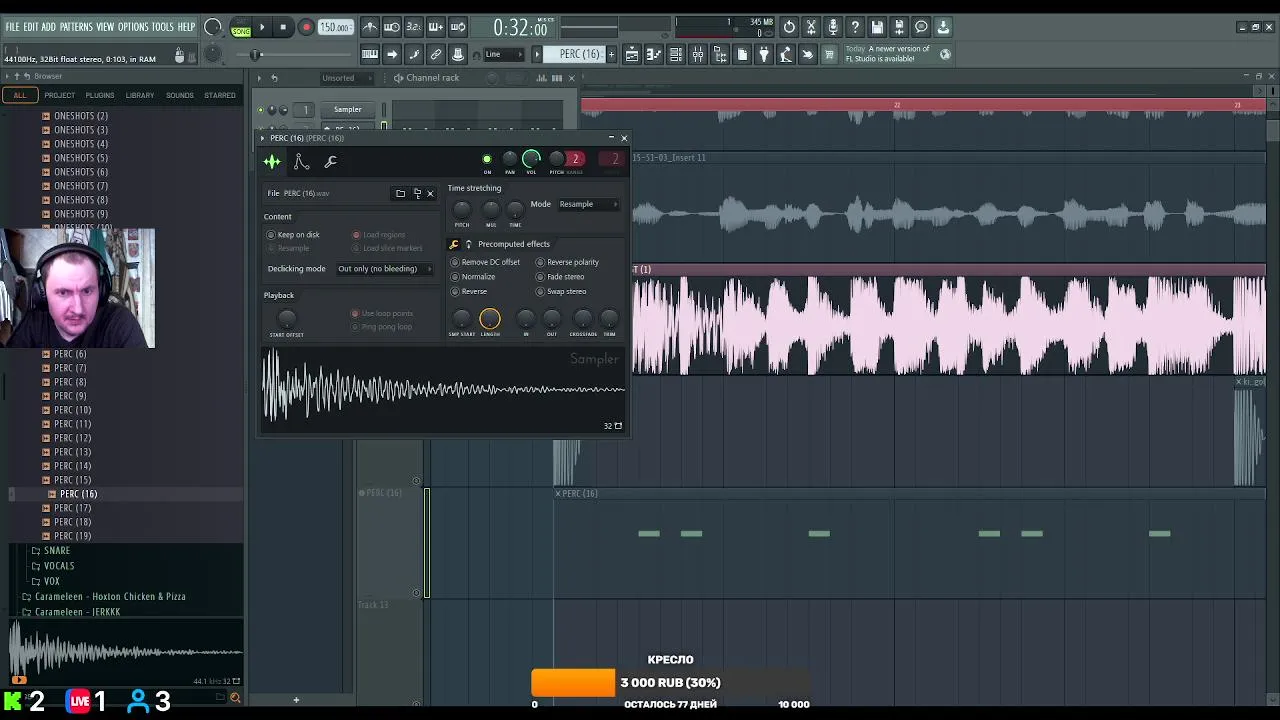Start playback with the play button
This screenshot has height=720, width=1280.
click(262, 27)
